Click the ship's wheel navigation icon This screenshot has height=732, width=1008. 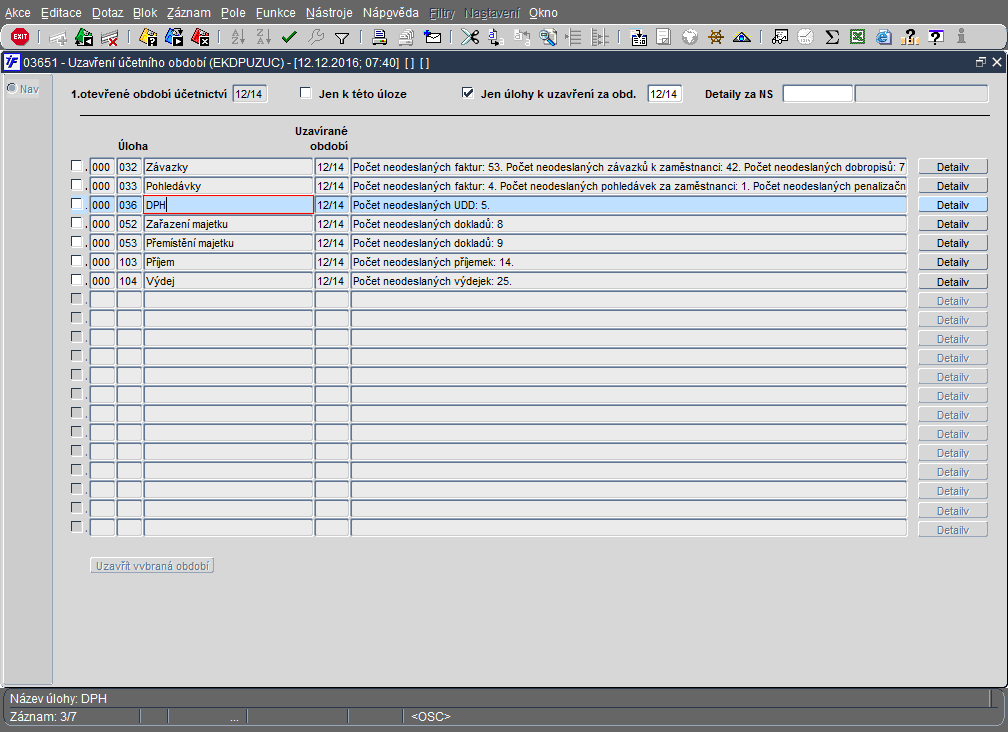716,37
